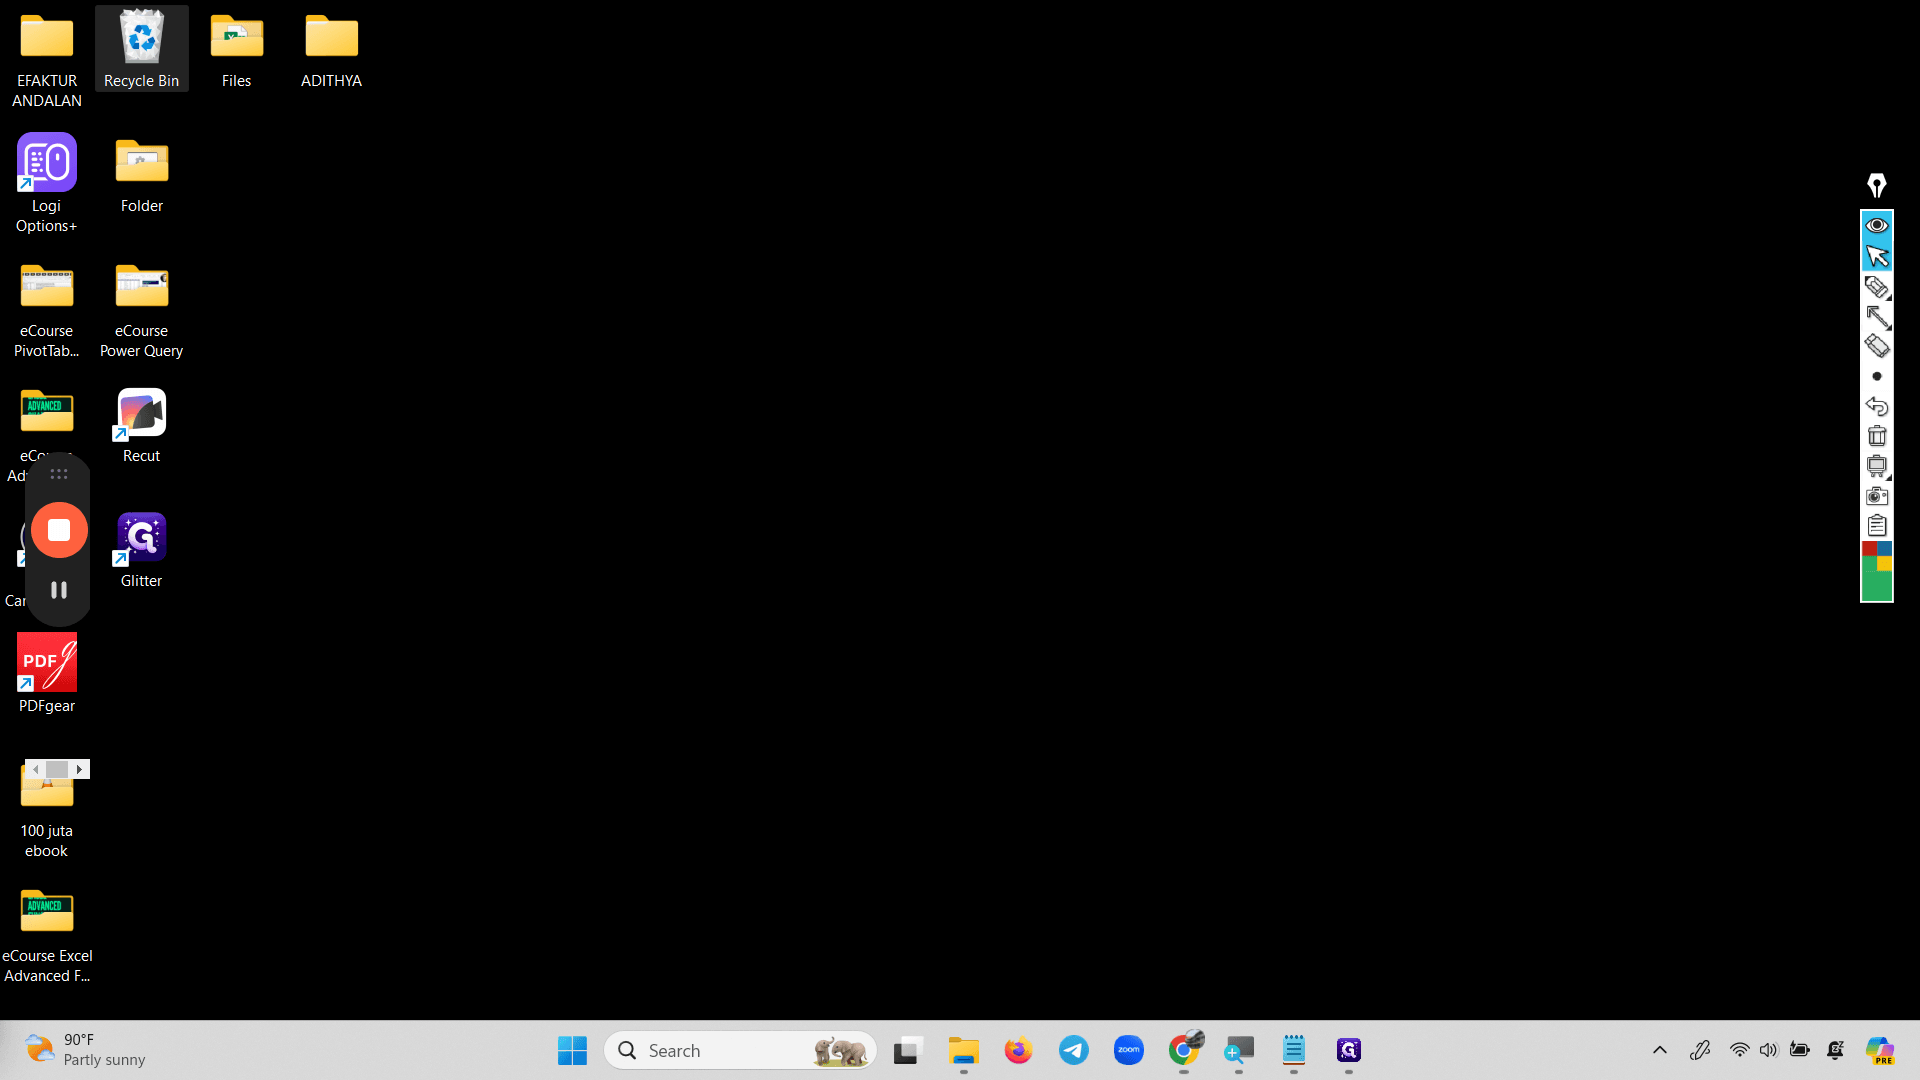
Task: Undo last annotation with the curved arrow
Action: point(1877,406)
